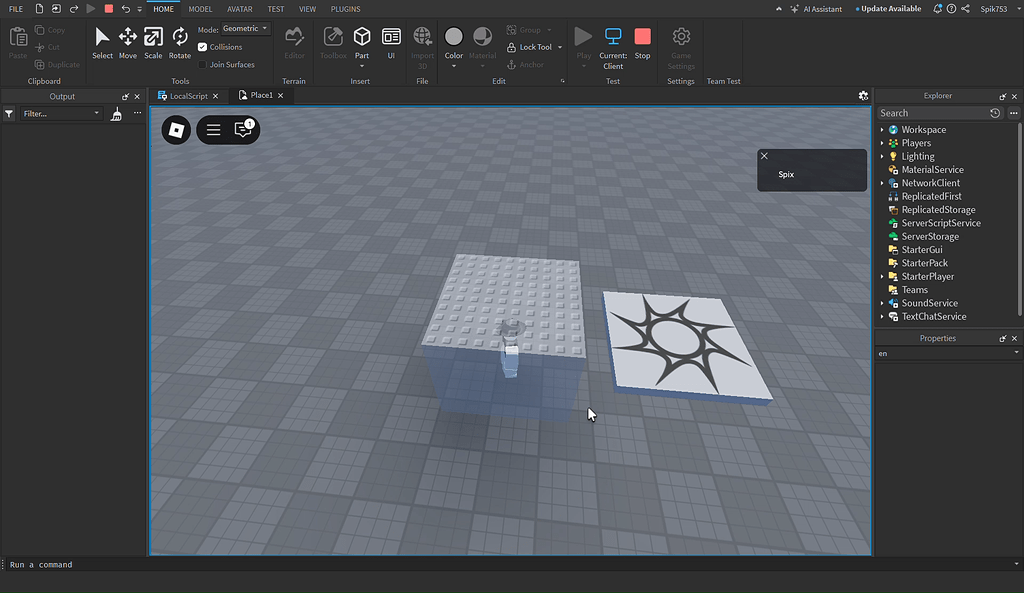Screen dimensions: 1024x593
Task: Open the Mode Geometric dropdown
Action: tap(245, 29)
